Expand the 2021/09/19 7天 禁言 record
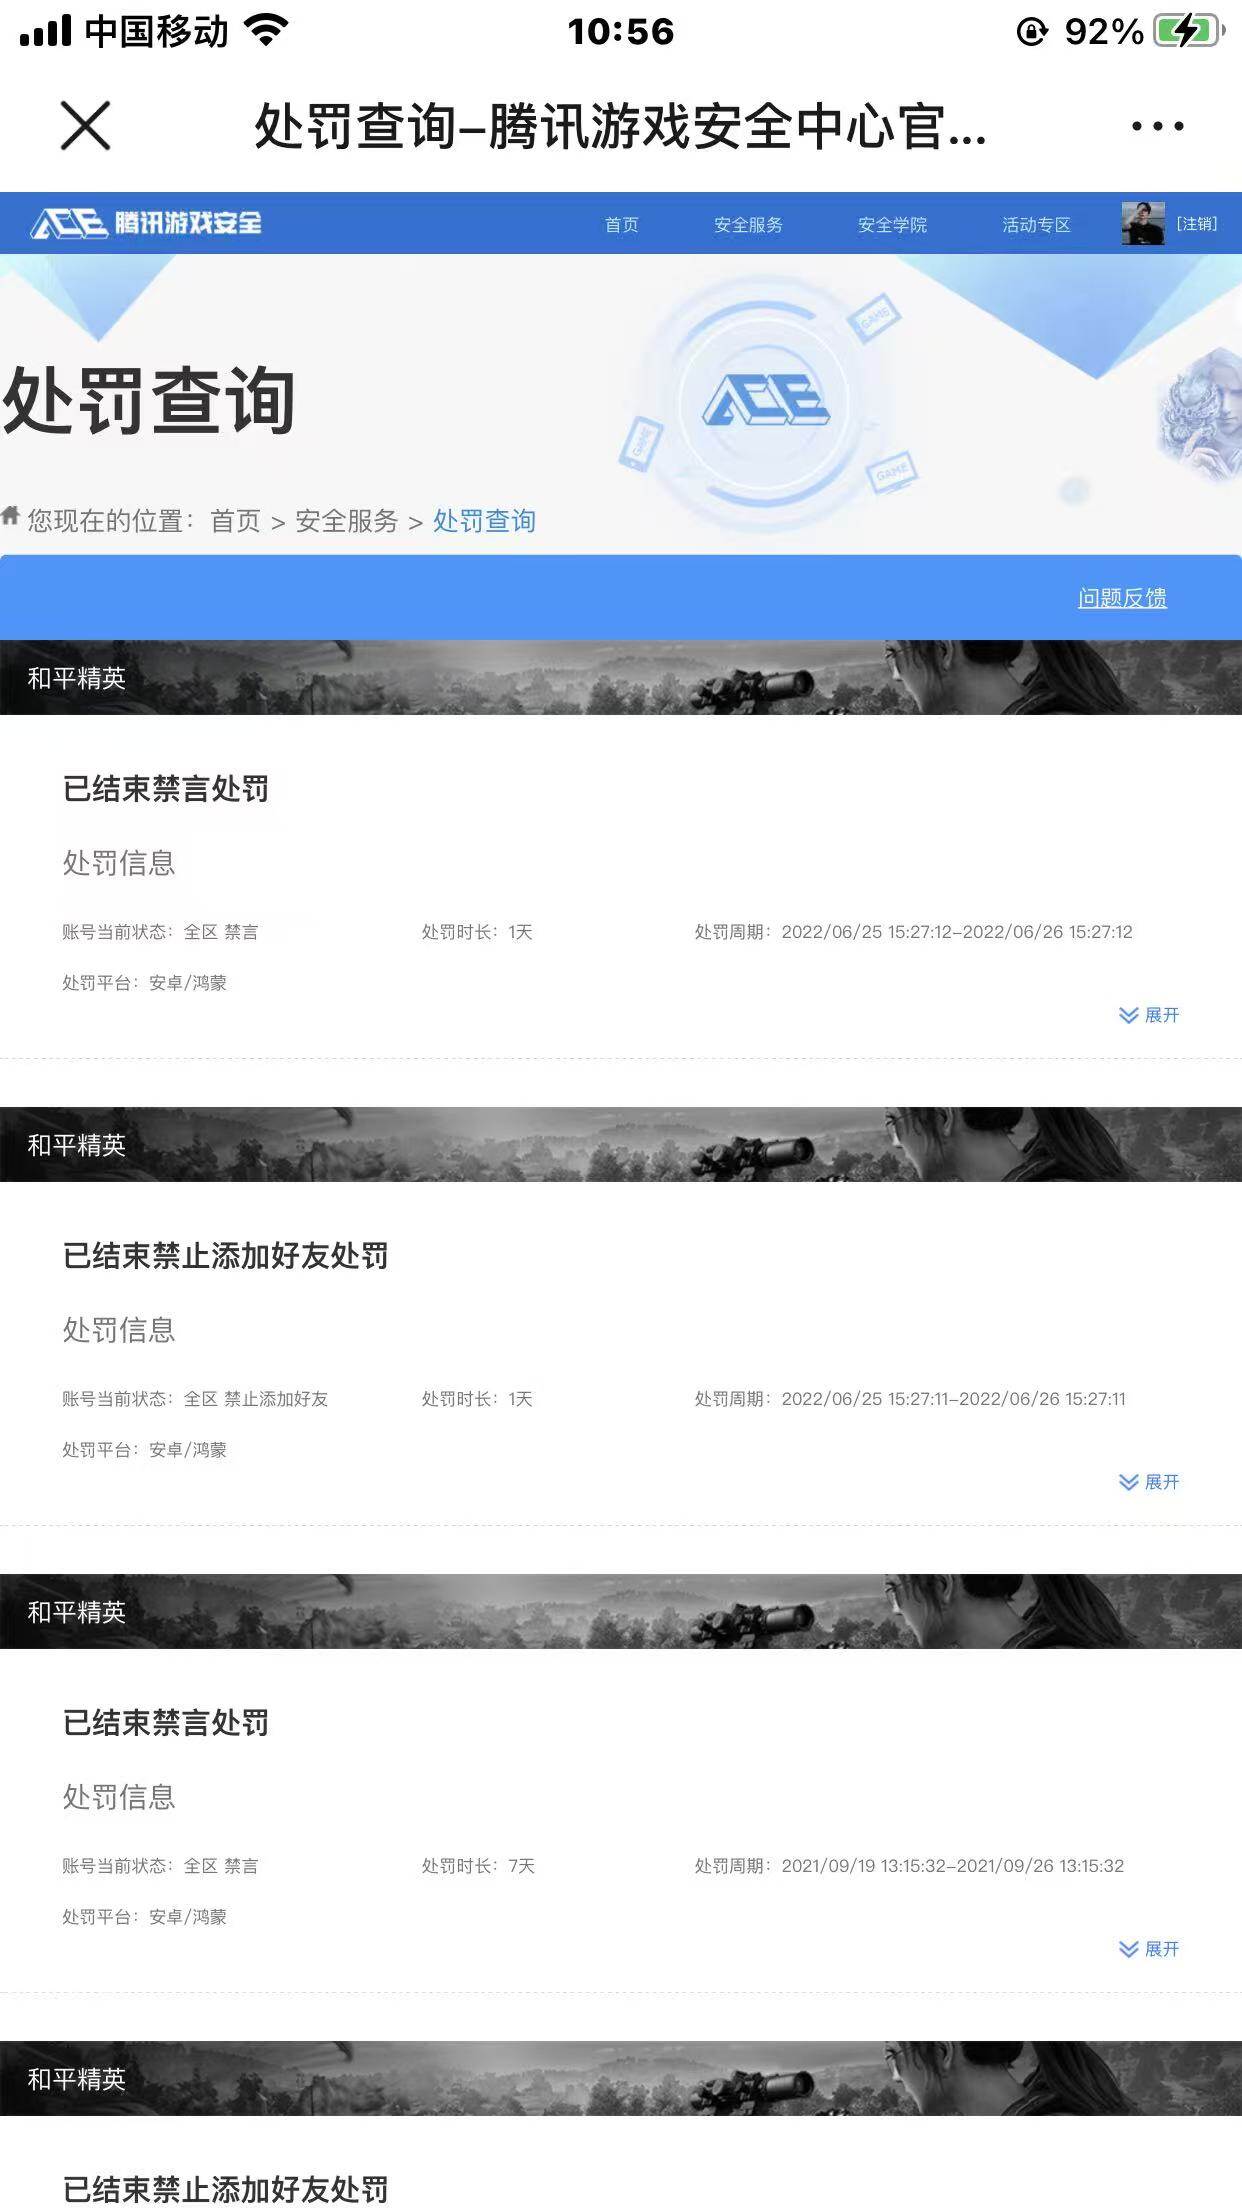Viewport: 1242px width, 2208px height. pos(1149,1949)
